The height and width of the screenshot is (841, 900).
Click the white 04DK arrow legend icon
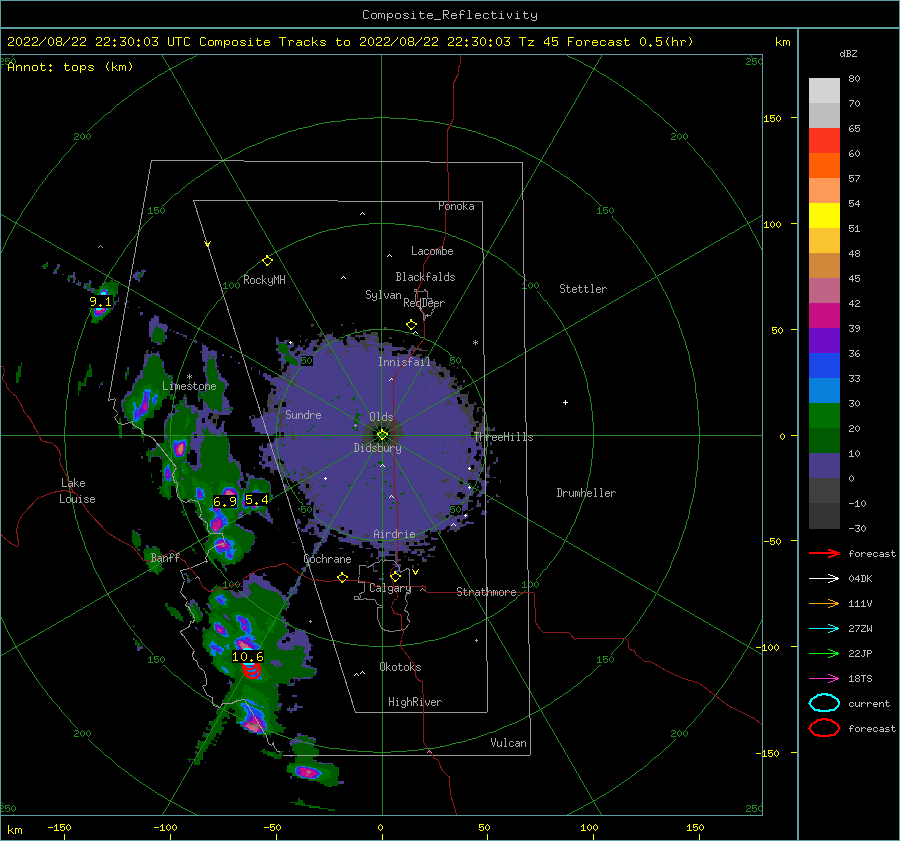824,579
